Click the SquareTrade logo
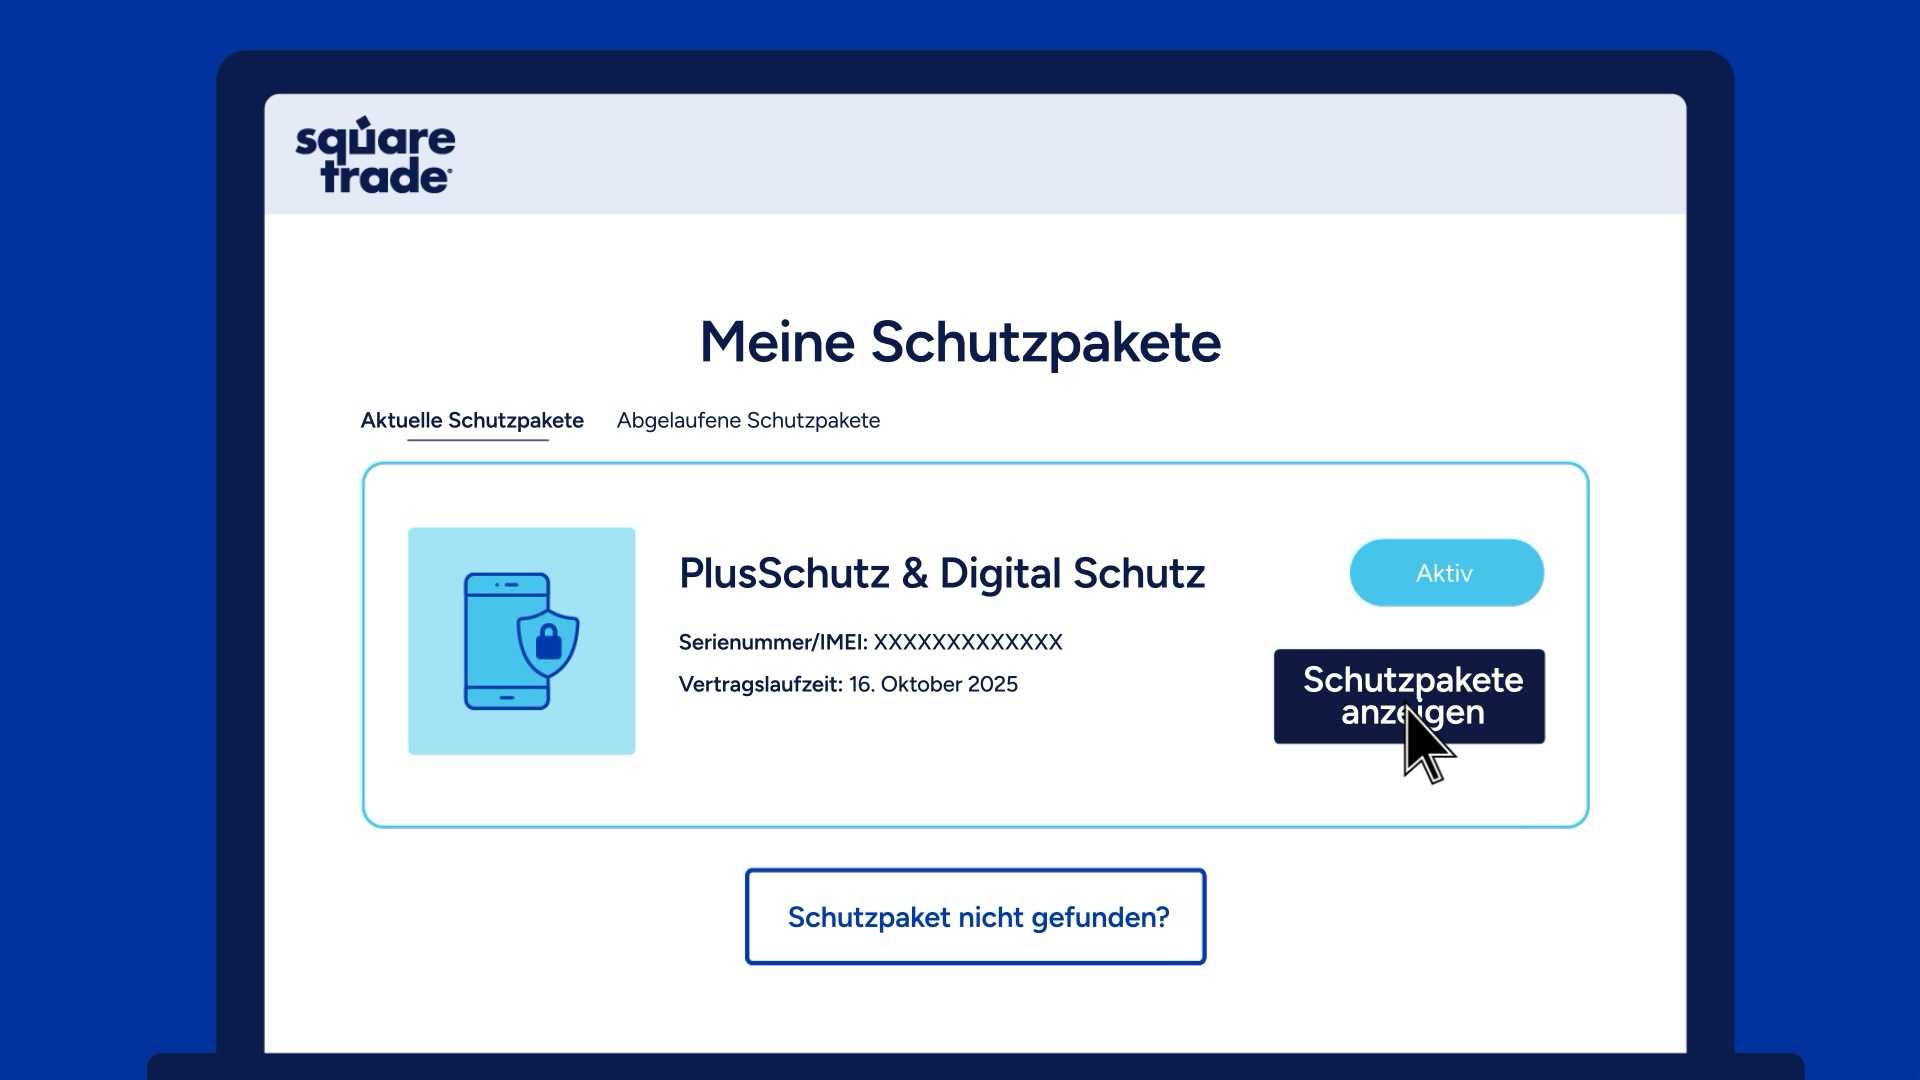 coord(375,155)
